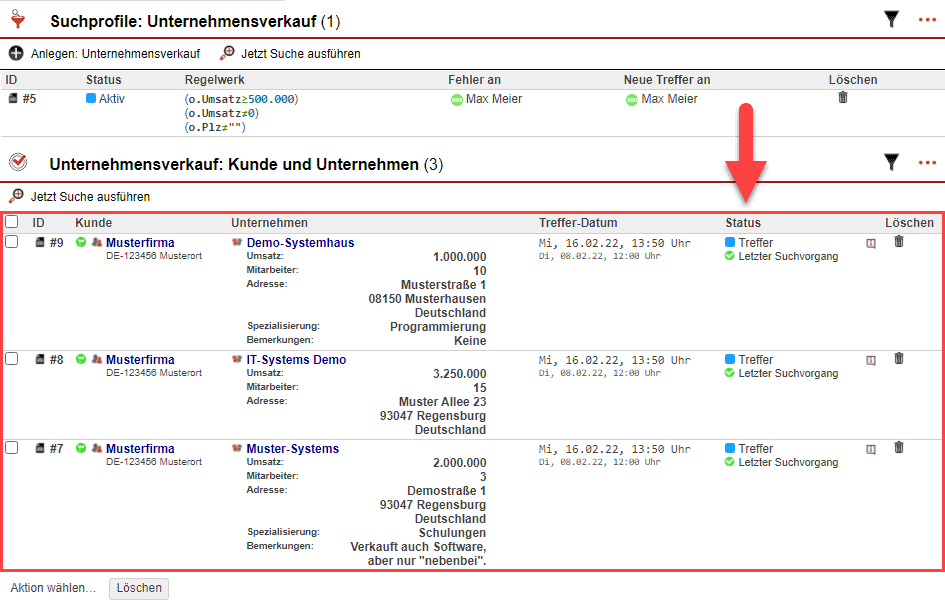Check the checkbox for row #8

12,359
